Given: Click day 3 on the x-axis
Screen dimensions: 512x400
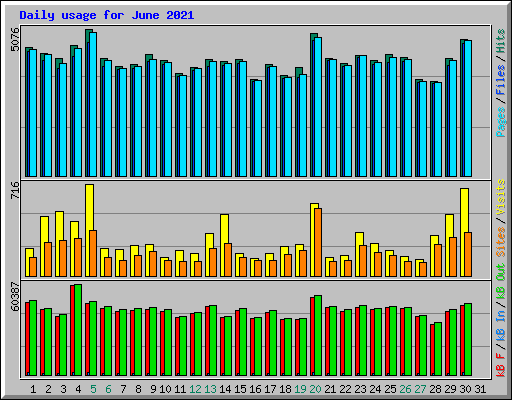Looking at the screenshot, I should (x=63, y=389).
